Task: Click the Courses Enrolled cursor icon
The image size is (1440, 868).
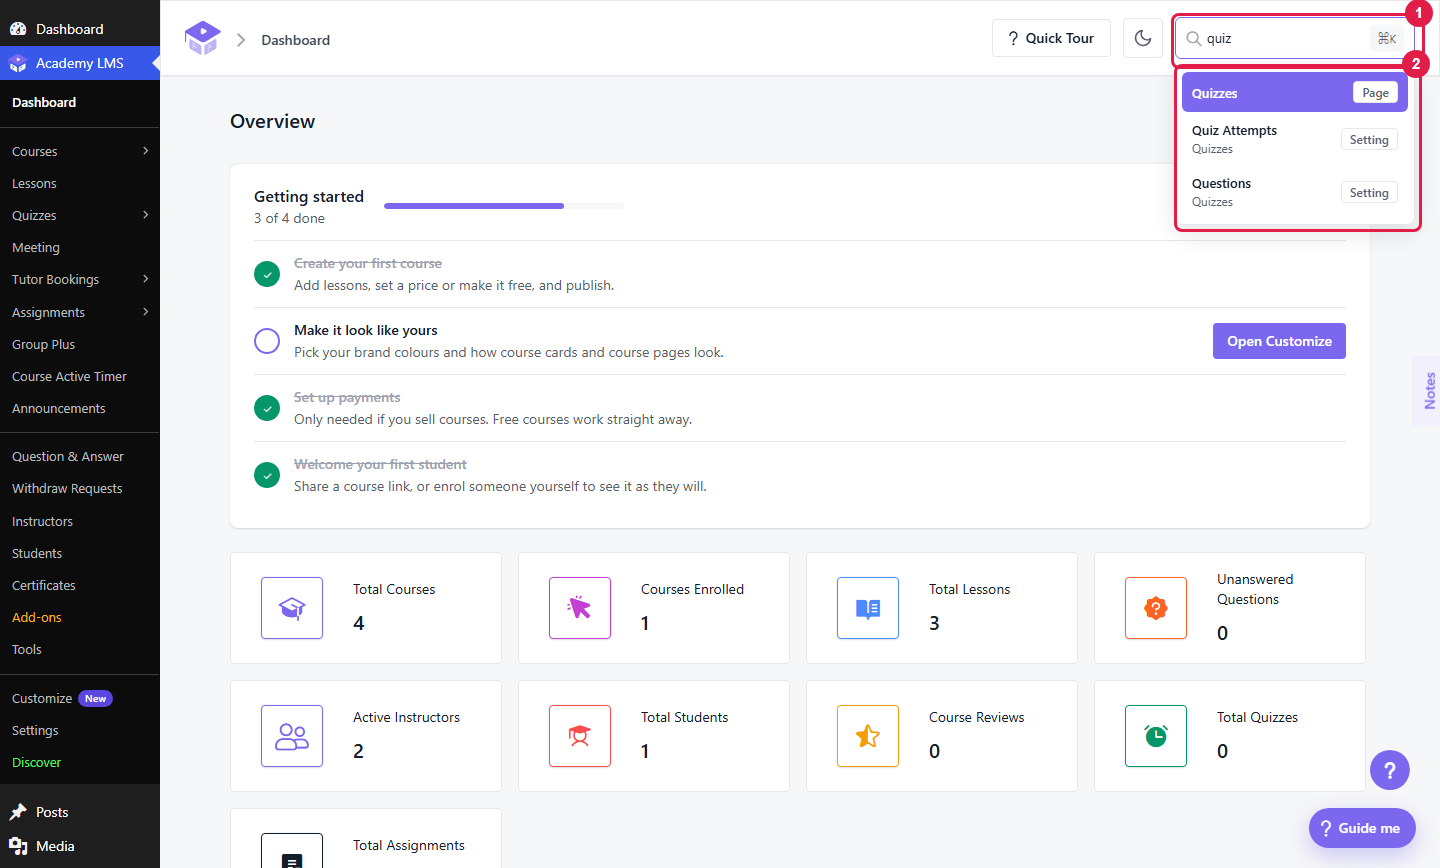Action: pyautogui.click(x=580, y=608)
